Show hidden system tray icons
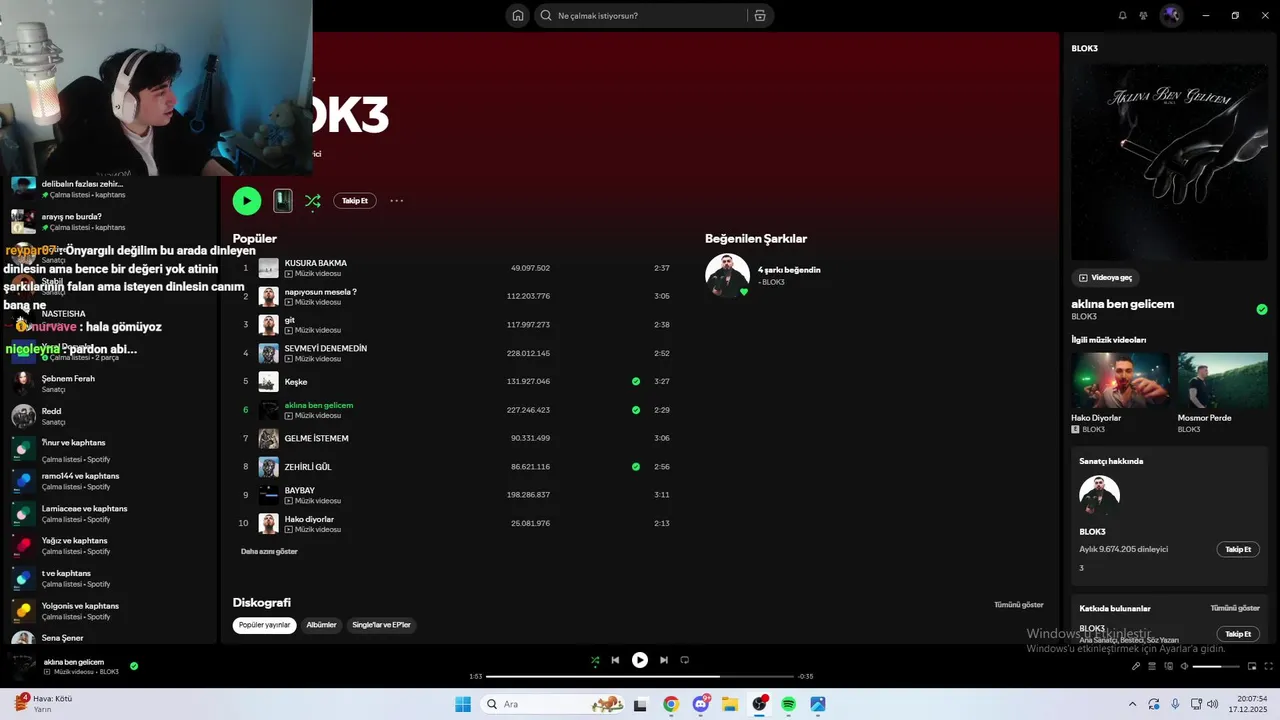The image size is (1280, 720). [x=1132, y=704]
